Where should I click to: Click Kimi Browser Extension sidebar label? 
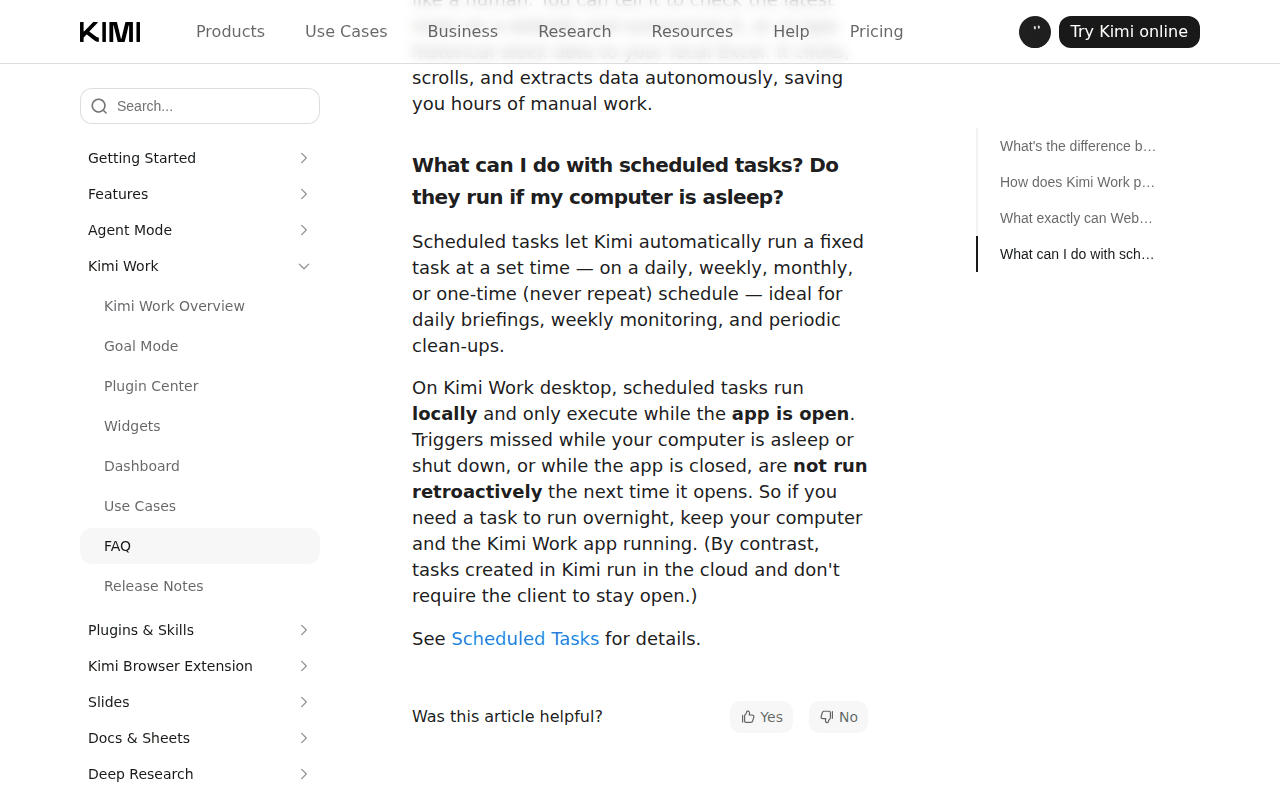[170, 666]
